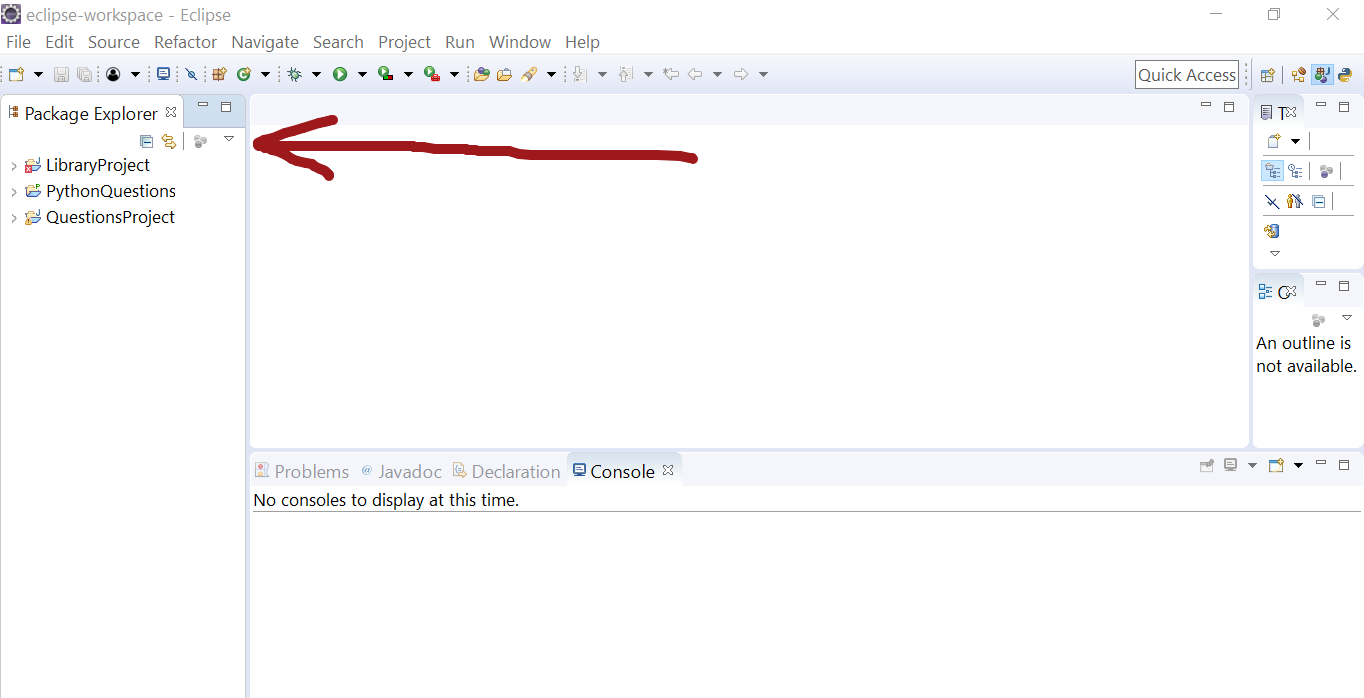Switch to the Problems tab
Viewport: 1364px width, 698px height.
click(x=302, y=471)
